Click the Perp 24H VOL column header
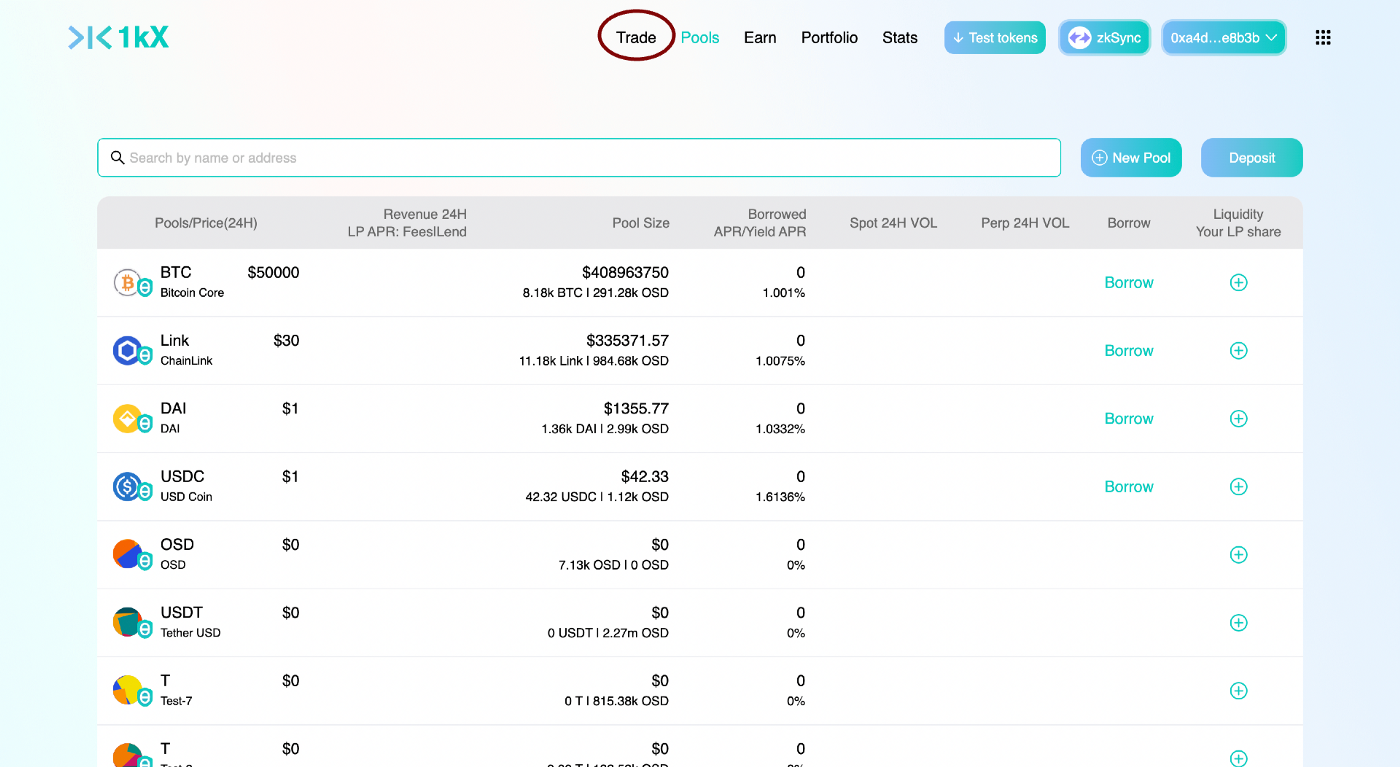The image size is (1400, 767). pyautogui.click(x=1025, y=223)
